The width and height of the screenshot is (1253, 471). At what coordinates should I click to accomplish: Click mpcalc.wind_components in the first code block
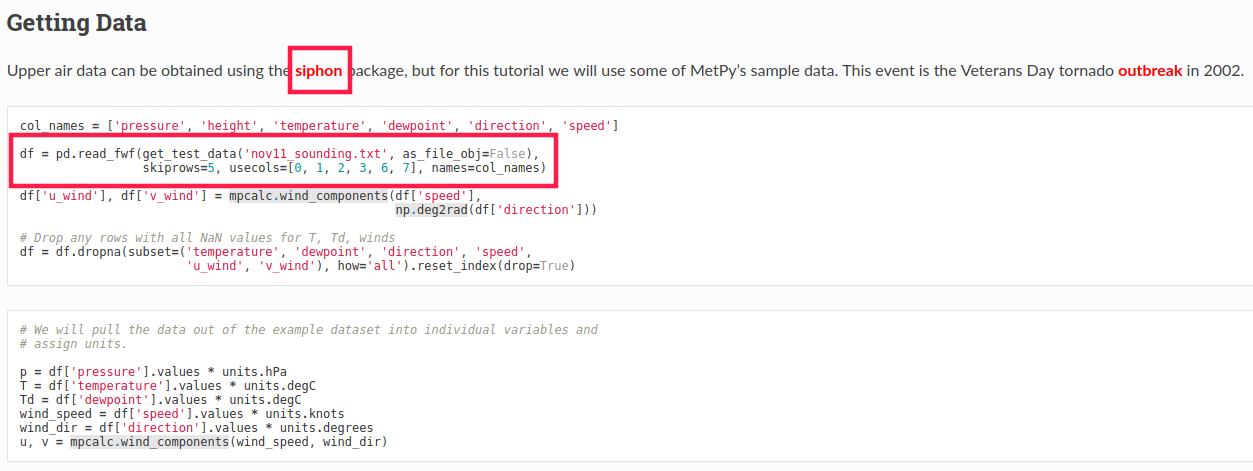tap(307, 195)
